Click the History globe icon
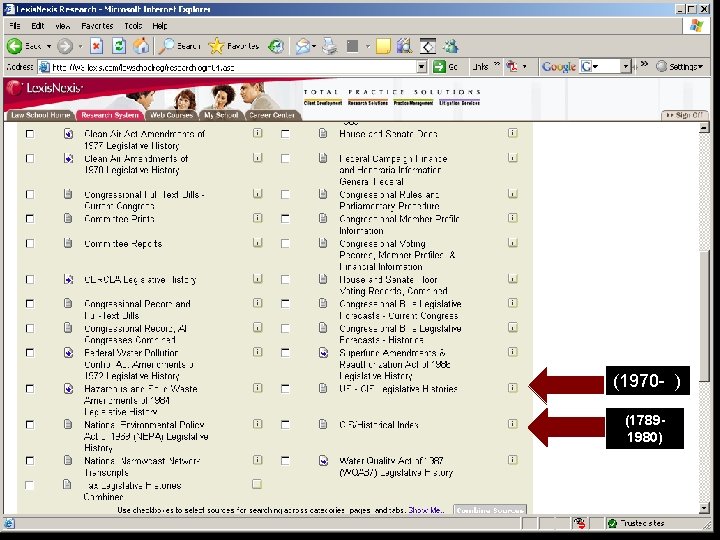Viewport: 720px width, 540px height. tap(276, 46)
